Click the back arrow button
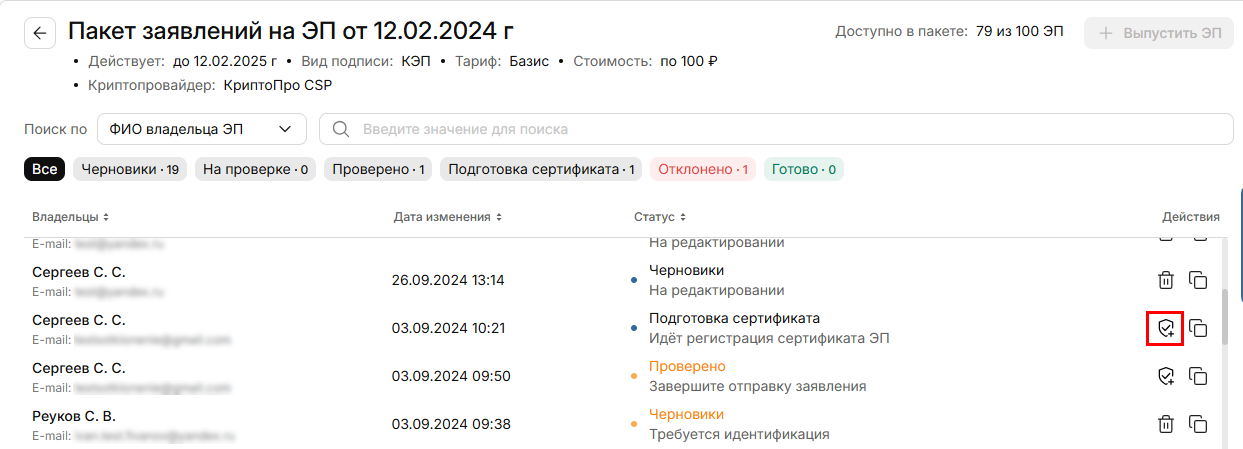Viewport: 1243px width, 449px height. click(39, 33)
